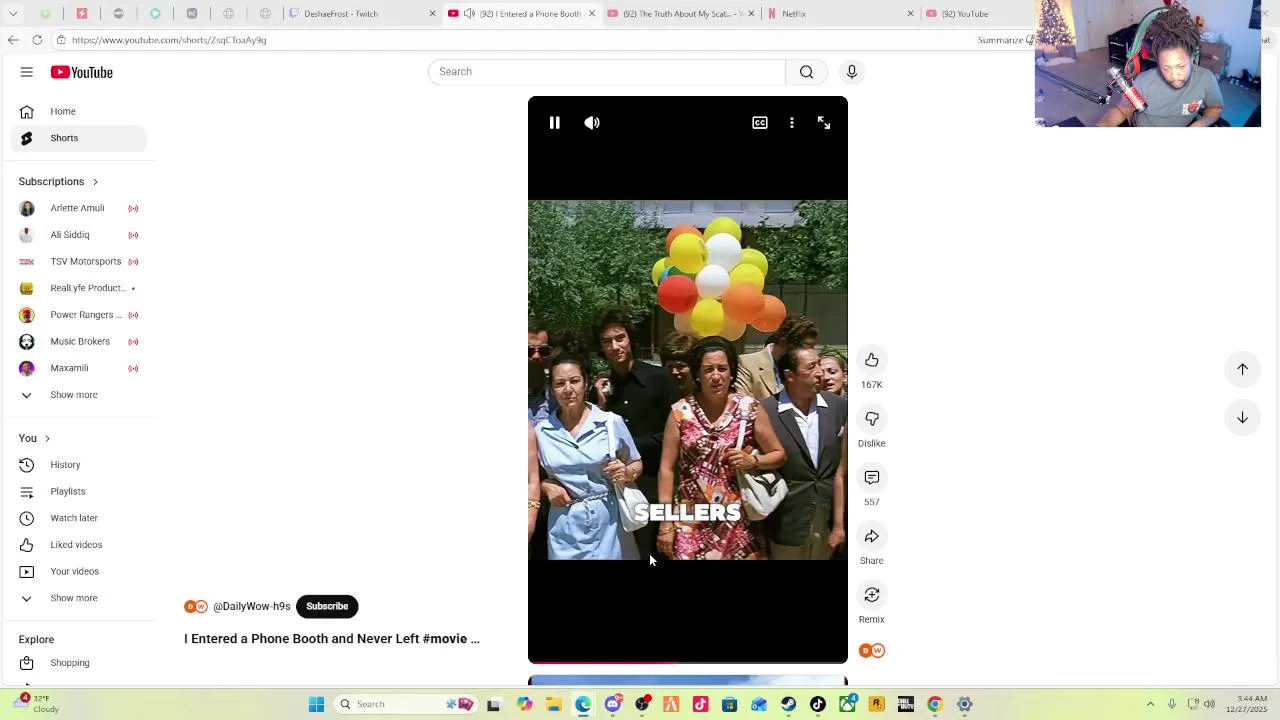Viewport: 1280px width, 720px height.
Task: Select Shorts in the sidebar
Action: (x=79, y=138)
